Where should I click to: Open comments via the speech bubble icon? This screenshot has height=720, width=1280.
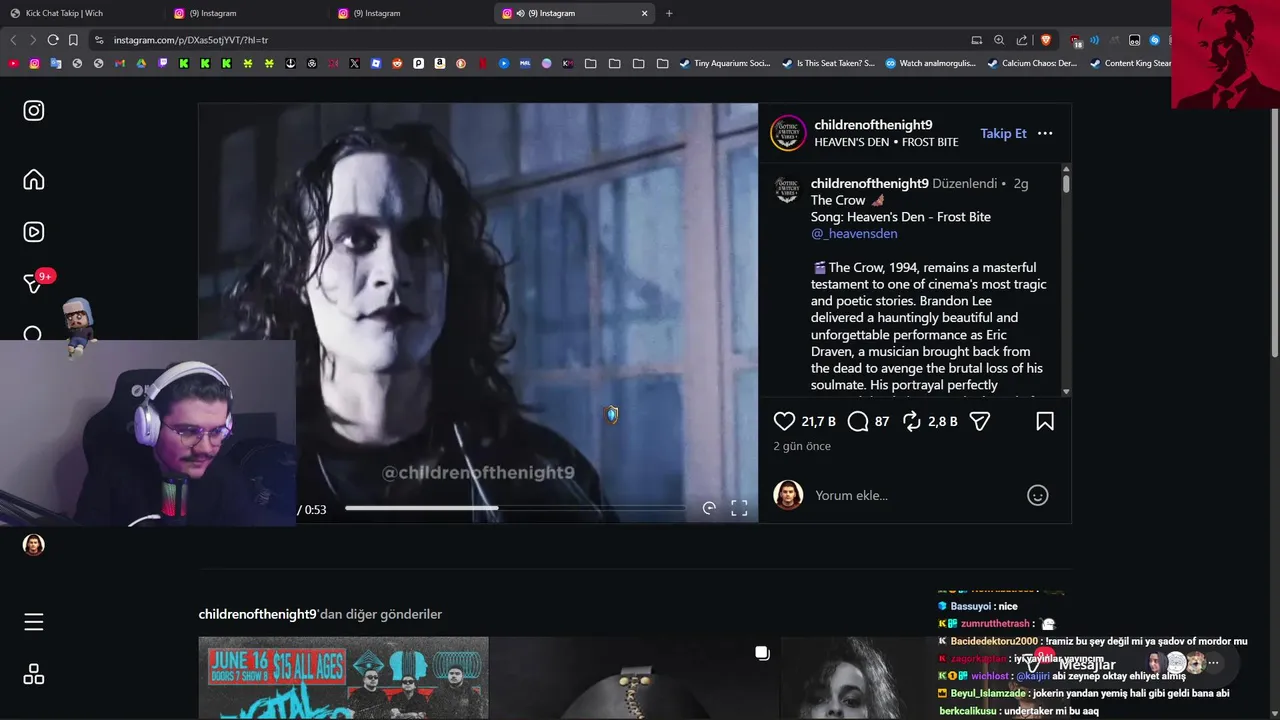tap(858, 422)
